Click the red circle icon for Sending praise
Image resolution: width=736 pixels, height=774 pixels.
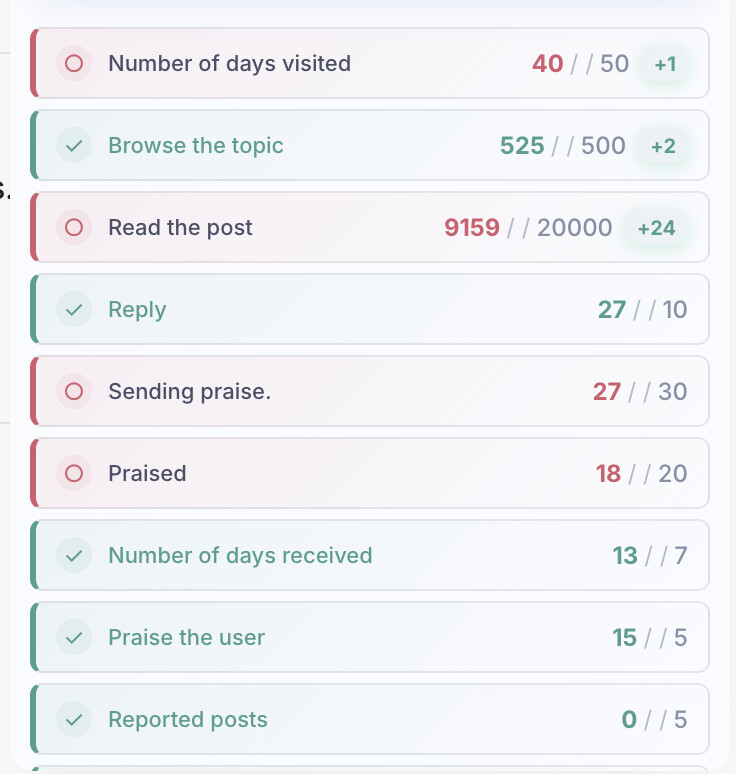[x=74, y=391]
